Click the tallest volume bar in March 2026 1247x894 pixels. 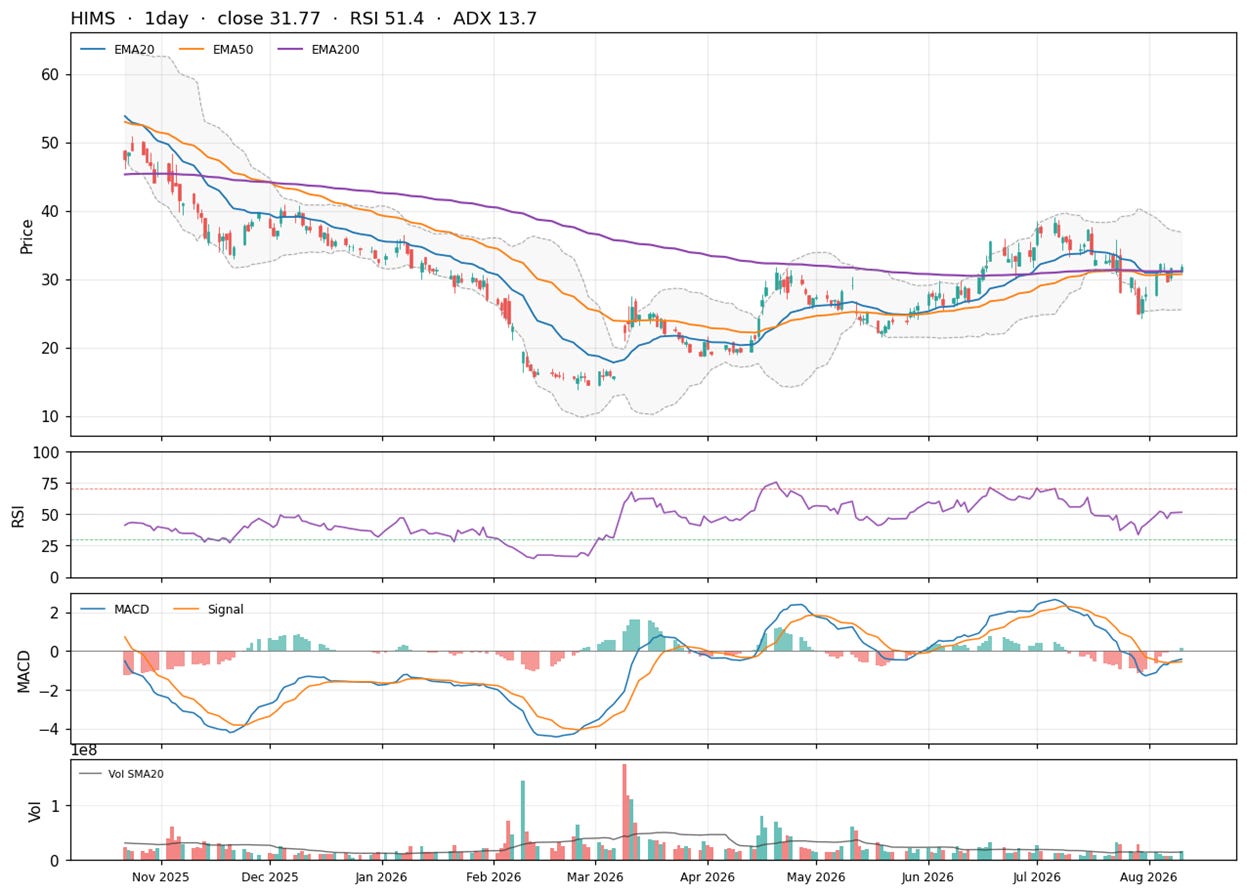pos(624,812)
